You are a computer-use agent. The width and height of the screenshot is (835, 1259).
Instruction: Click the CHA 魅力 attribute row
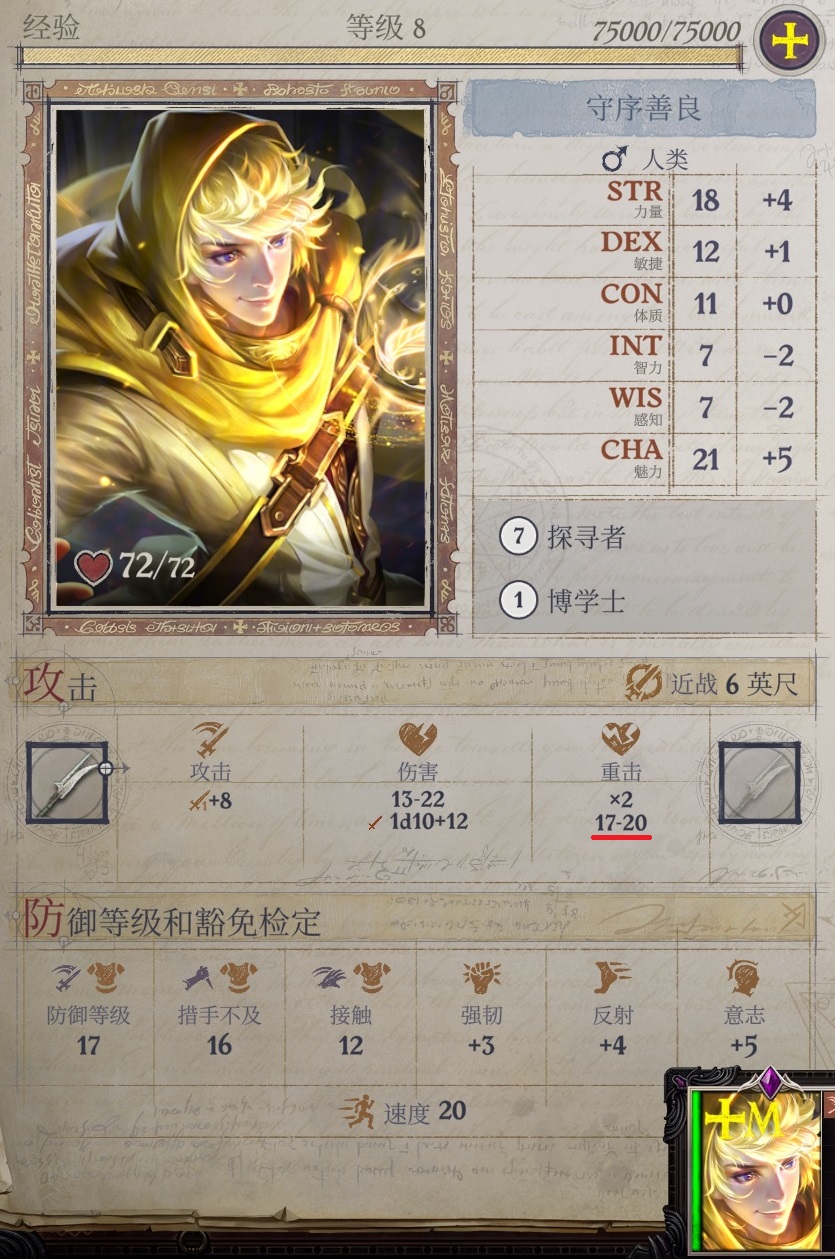(x=643, y=458)
